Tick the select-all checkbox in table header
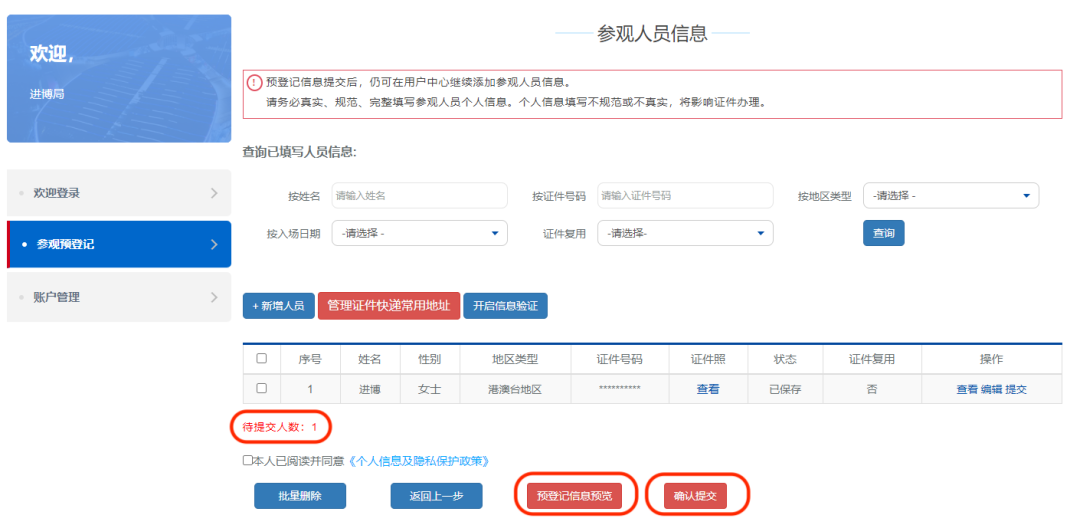 pyautogui.click(x=262, y=358)
